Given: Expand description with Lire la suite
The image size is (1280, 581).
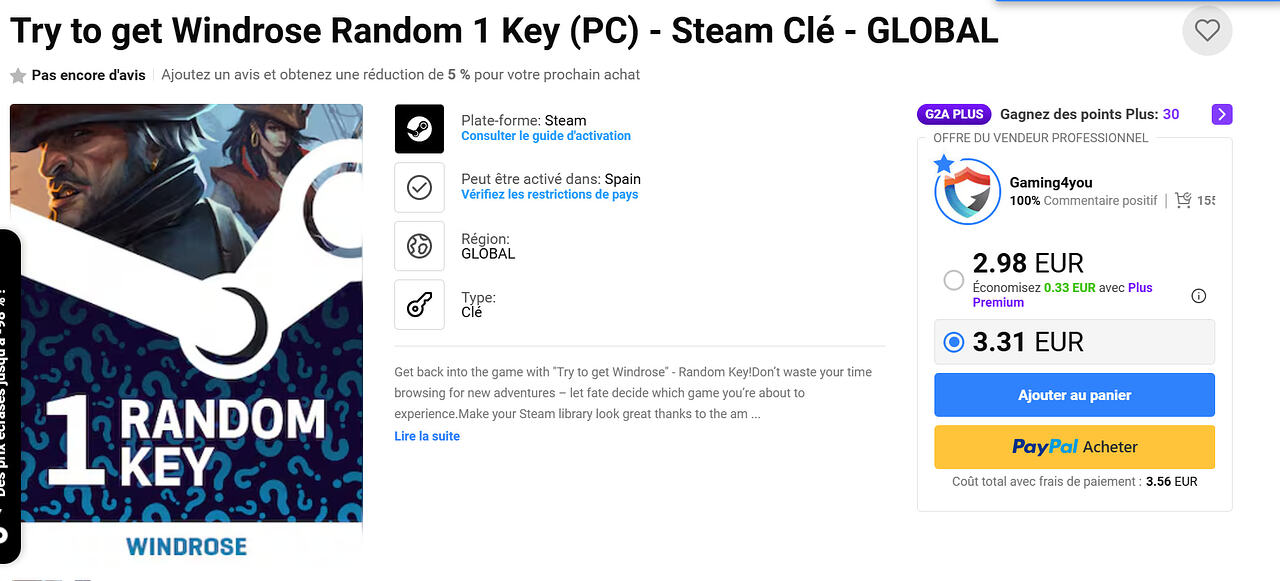Looking at the screenshot, I should (x=427, y=436).
